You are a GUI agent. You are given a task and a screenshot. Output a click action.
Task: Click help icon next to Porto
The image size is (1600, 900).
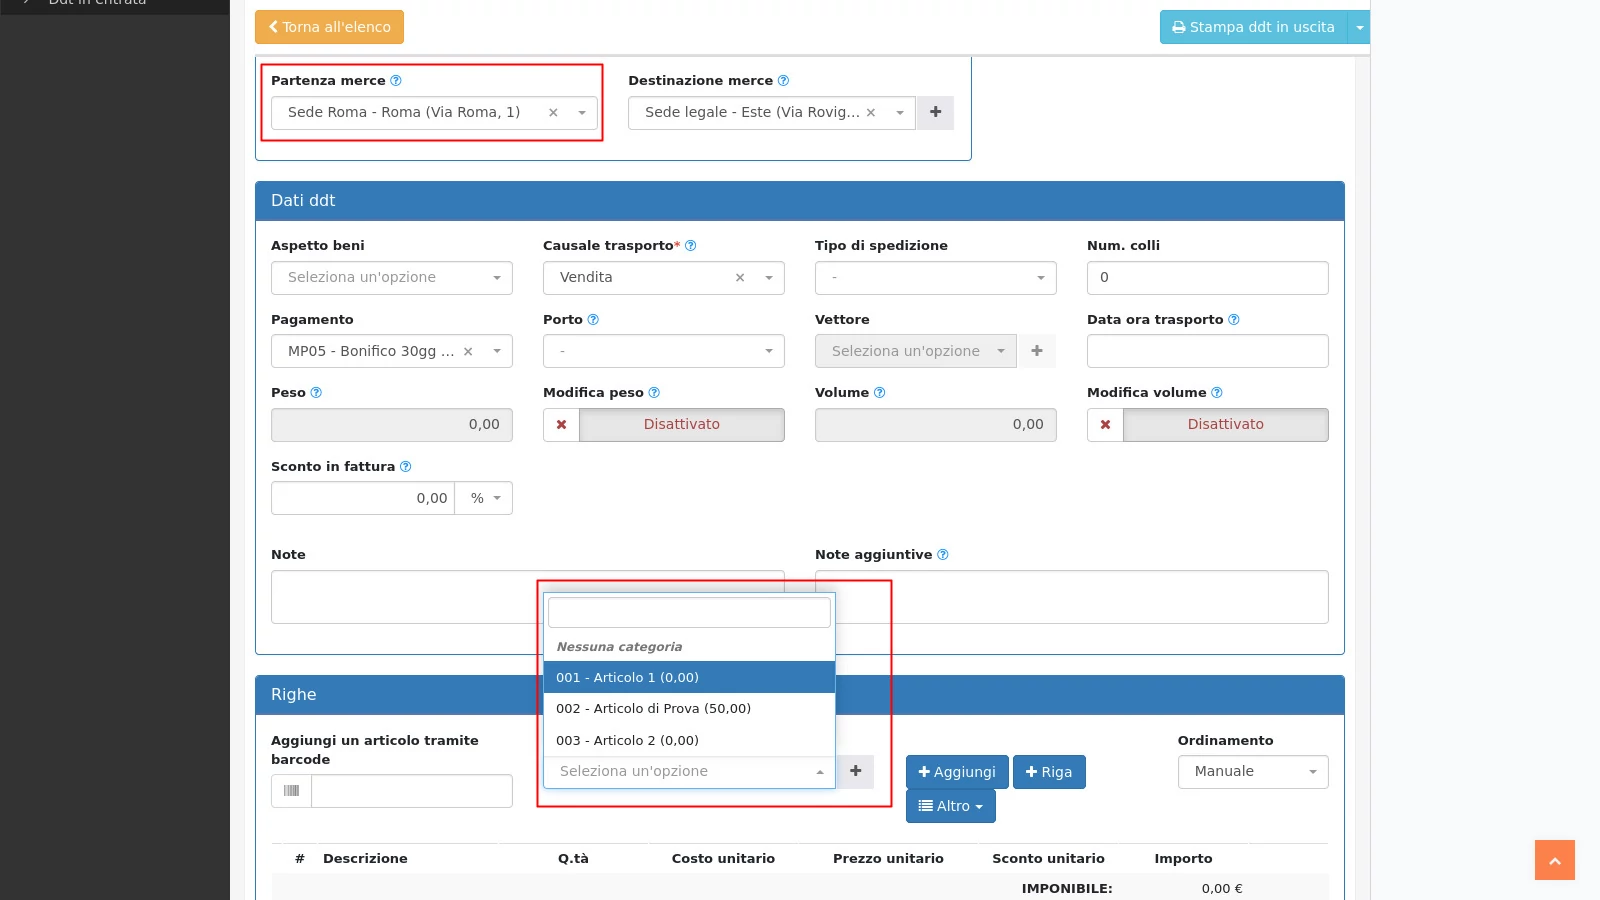(593, 319)
